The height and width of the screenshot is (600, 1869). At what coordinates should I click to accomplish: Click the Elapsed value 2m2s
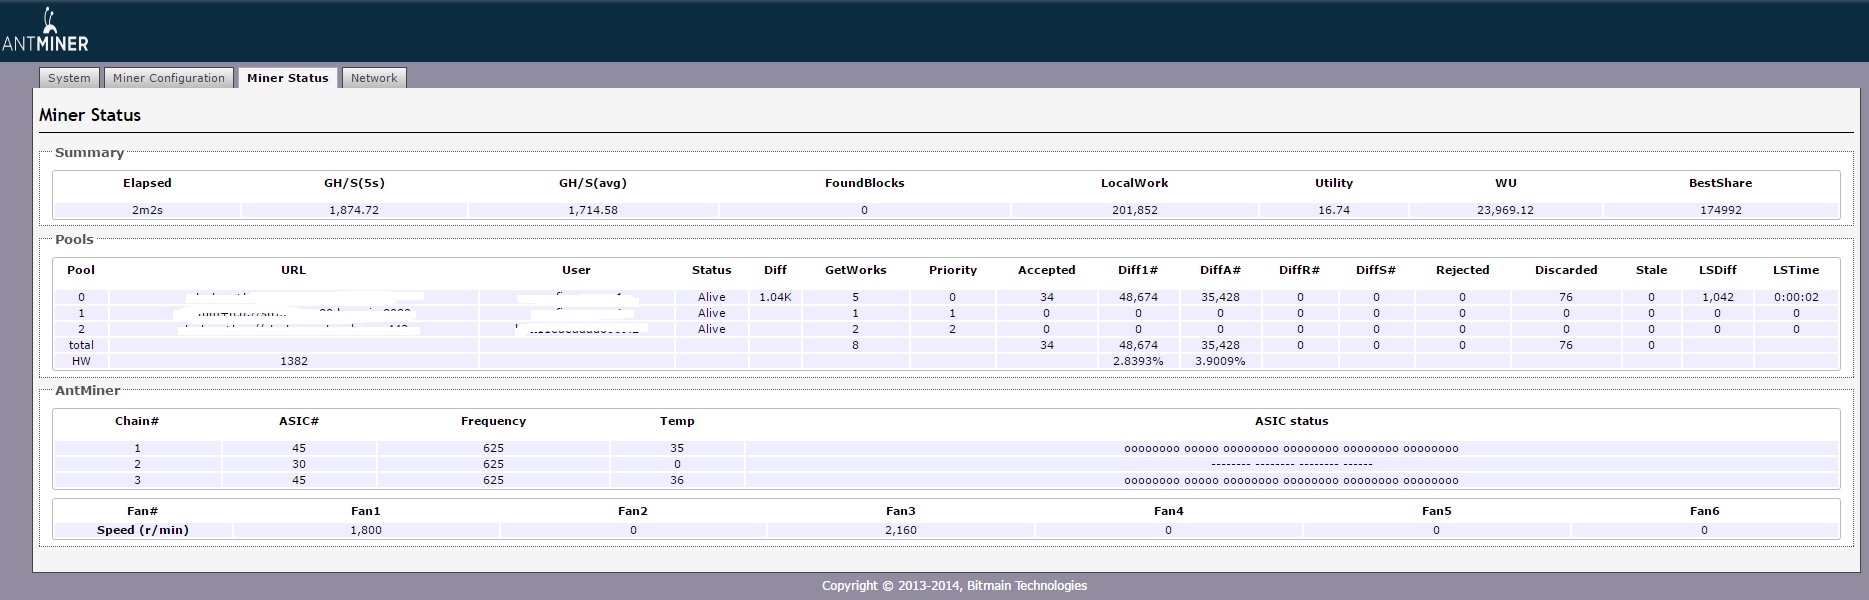tap(147, 210)
